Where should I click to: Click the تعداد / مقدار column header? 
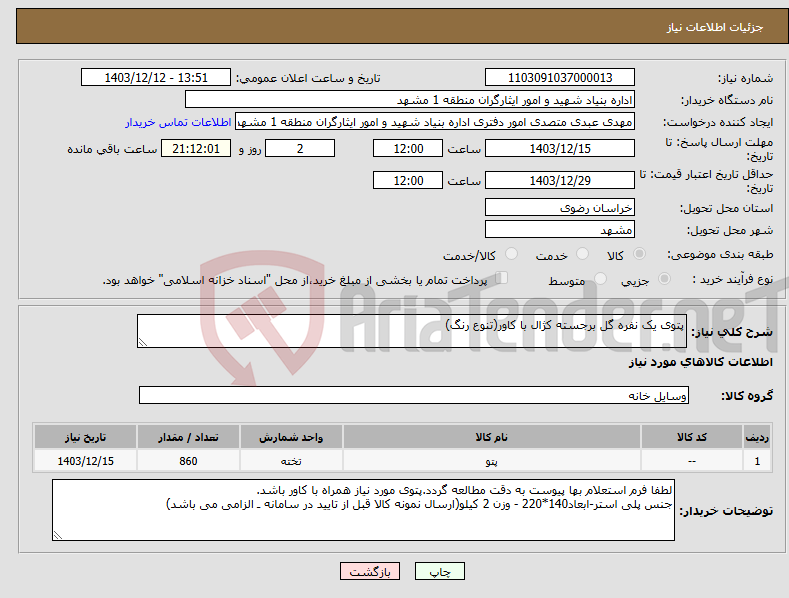click(x=188, y=437)
